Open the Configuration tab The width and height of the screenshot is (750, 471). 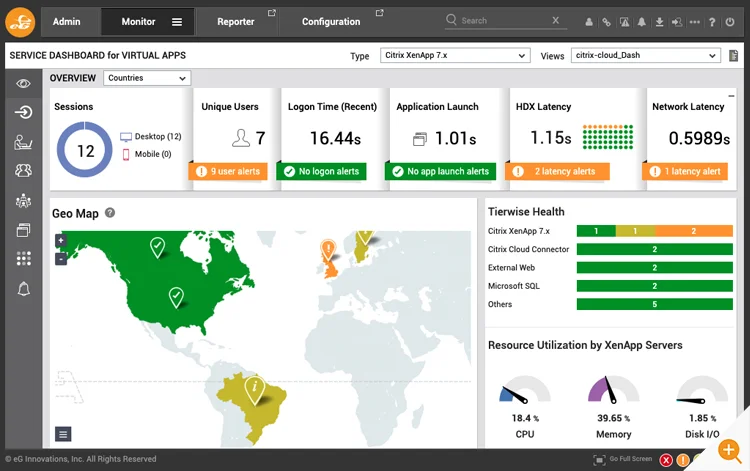point(331,22)
